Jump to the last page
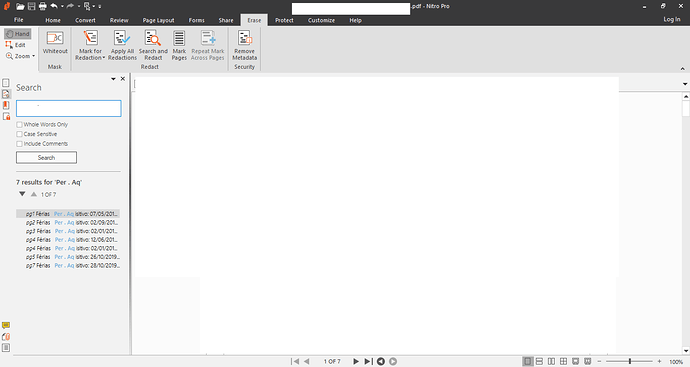 [368, 361]
